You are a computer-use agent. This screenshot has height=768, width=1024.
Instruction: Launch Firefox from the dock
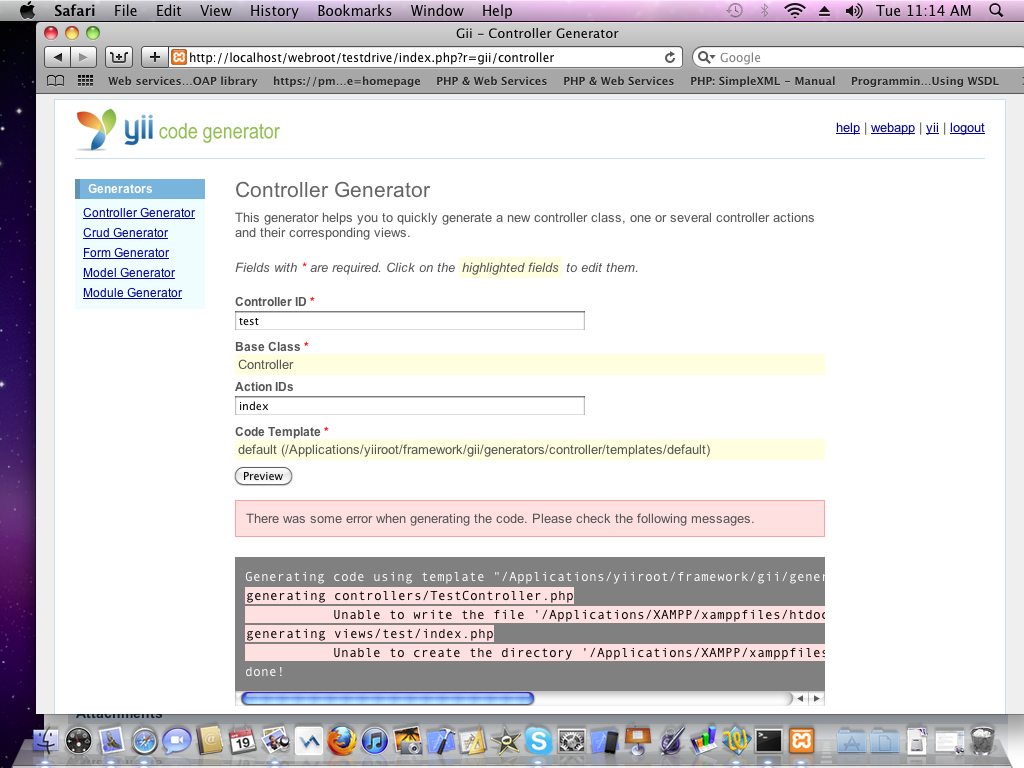pyautogui.click(x=342, y=741)
